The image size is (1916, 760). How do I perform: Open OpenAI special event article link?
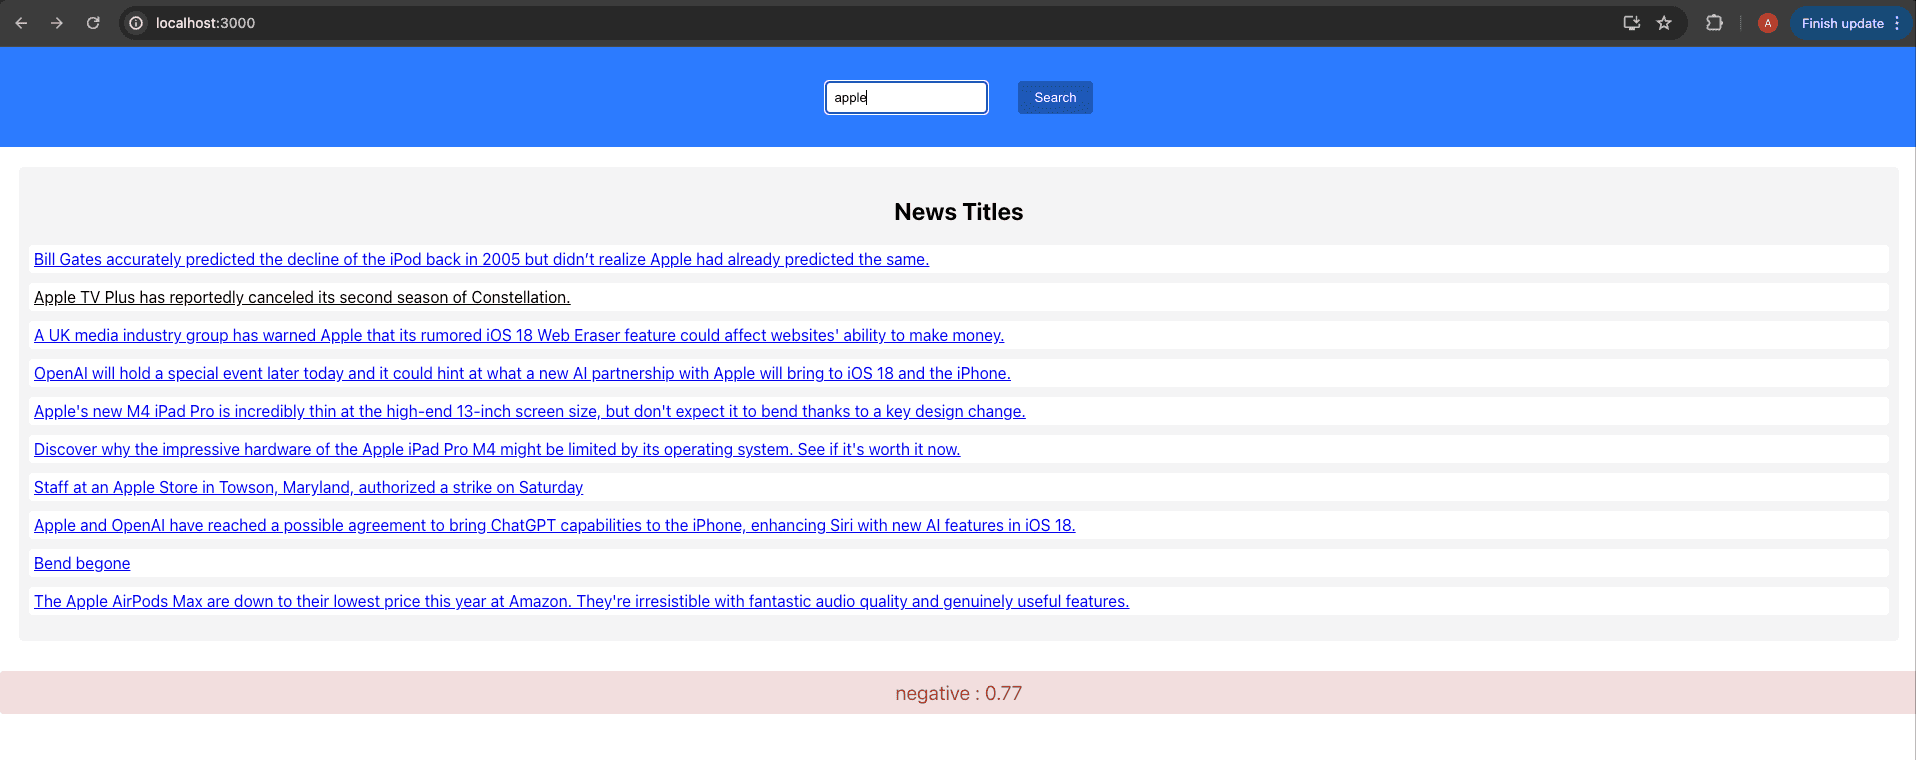(x=522, y=373)
